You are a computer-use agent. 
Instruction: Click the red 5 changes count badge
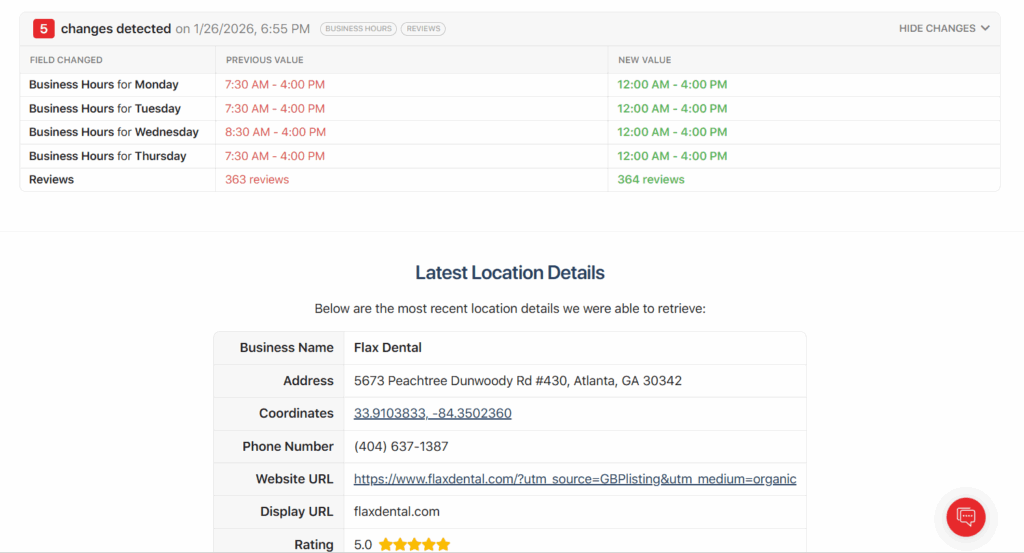(x=44, y=29)
